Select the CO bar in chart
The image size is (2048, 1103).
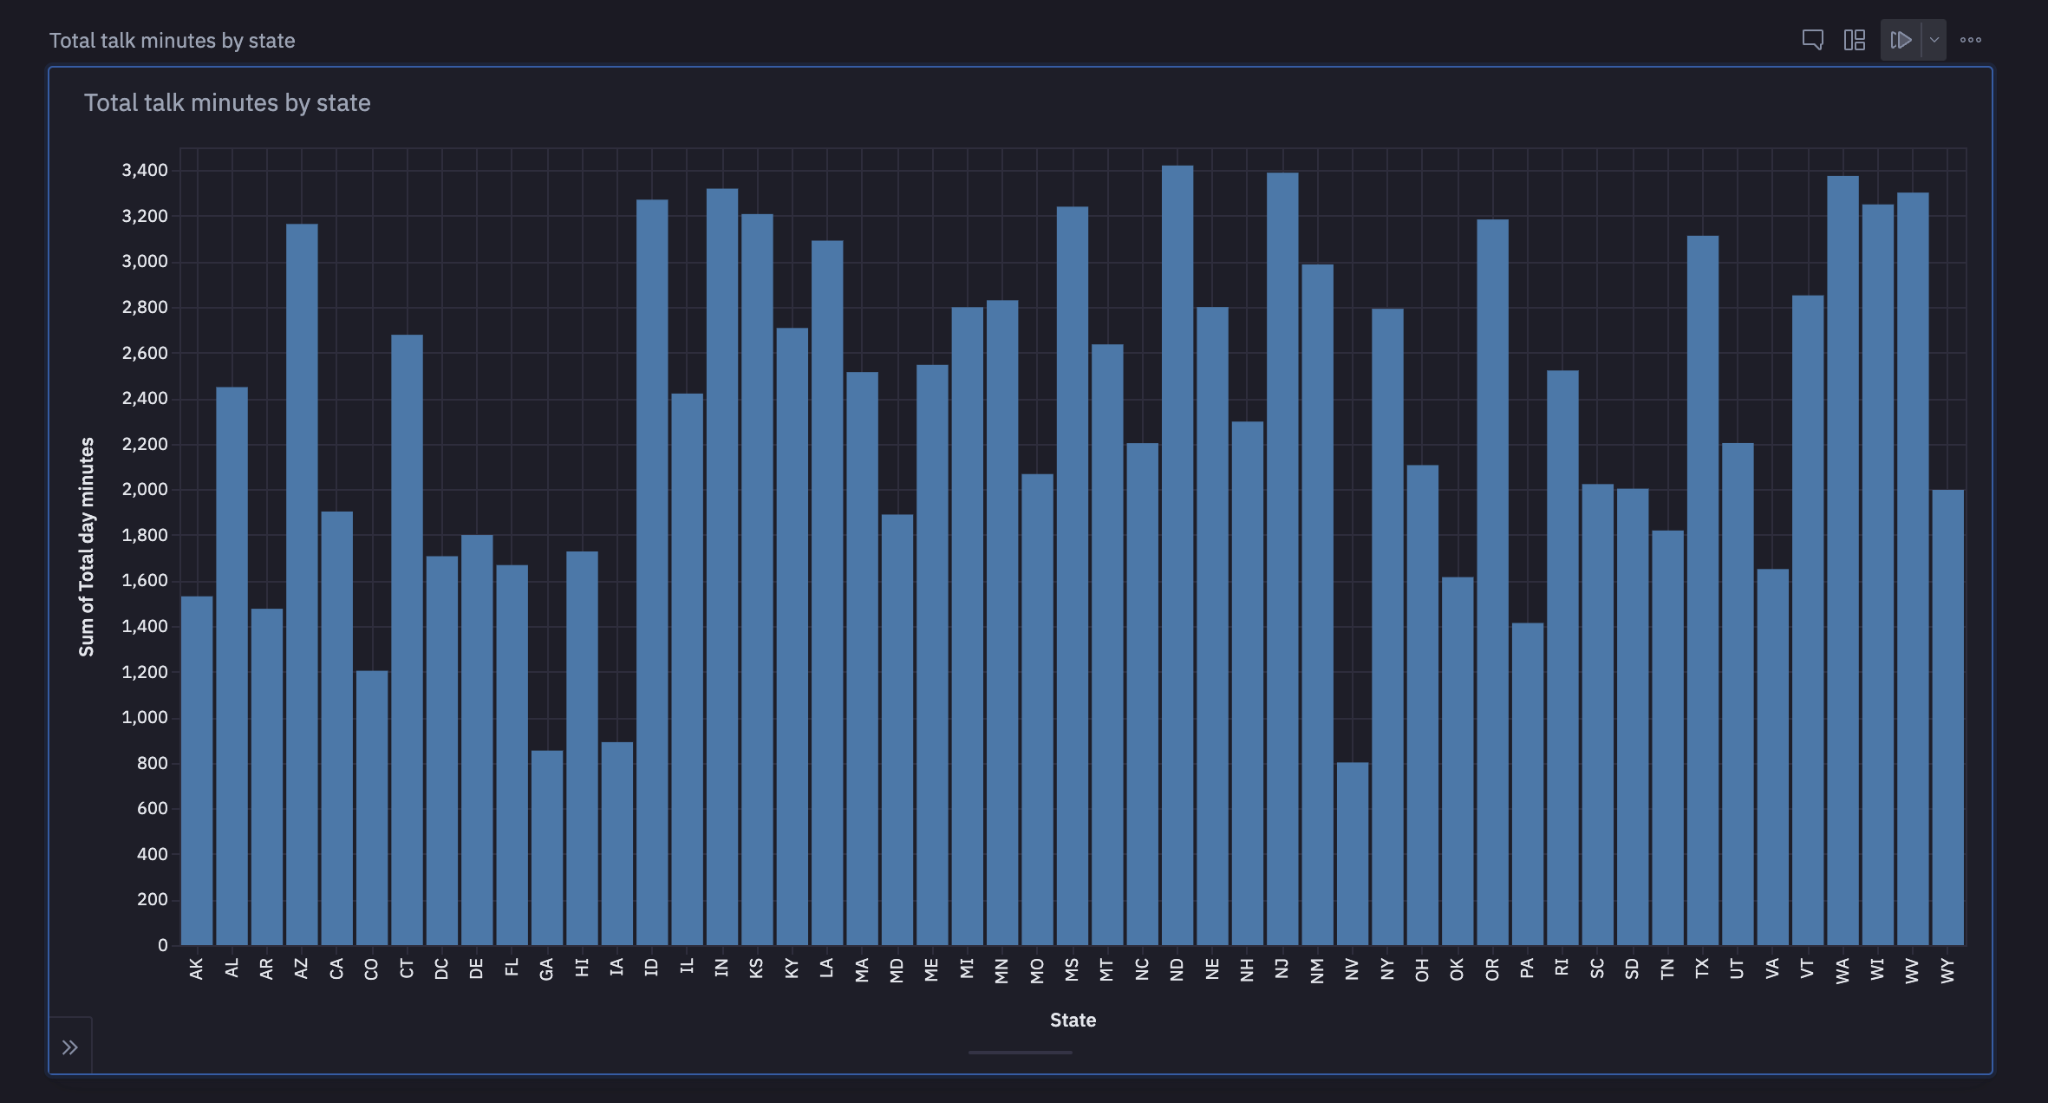[x=372, y=808]
